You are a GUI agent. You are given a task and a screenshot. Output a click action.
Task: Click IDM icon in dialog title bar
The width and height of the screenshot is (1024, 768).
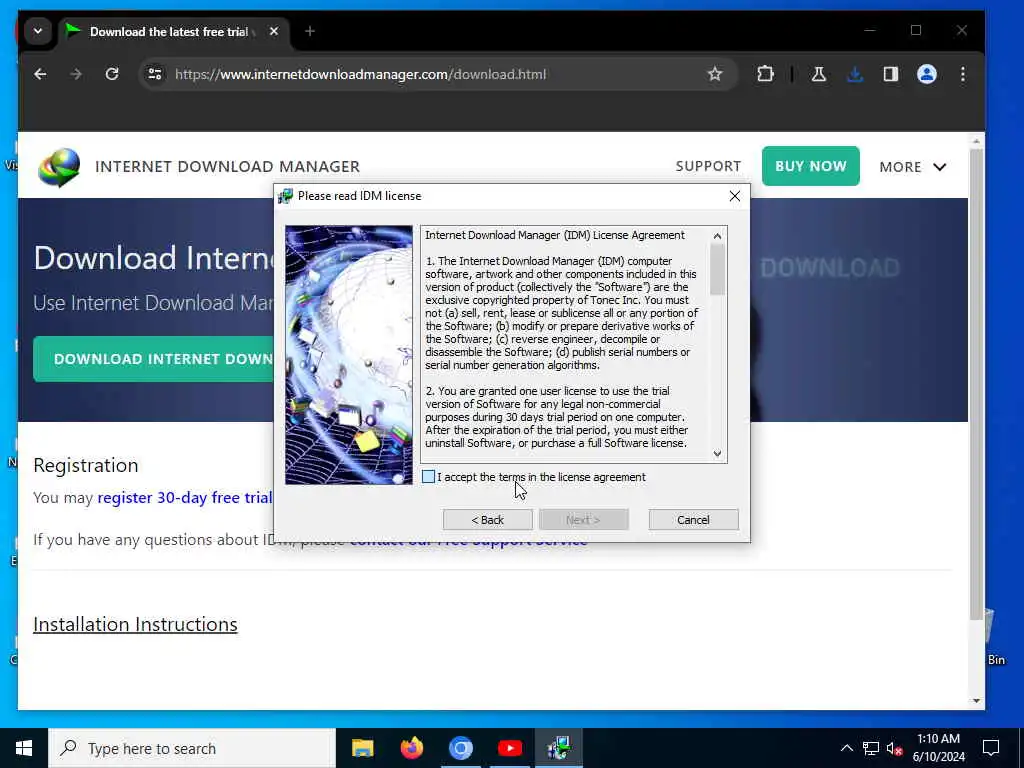(285, 196)
